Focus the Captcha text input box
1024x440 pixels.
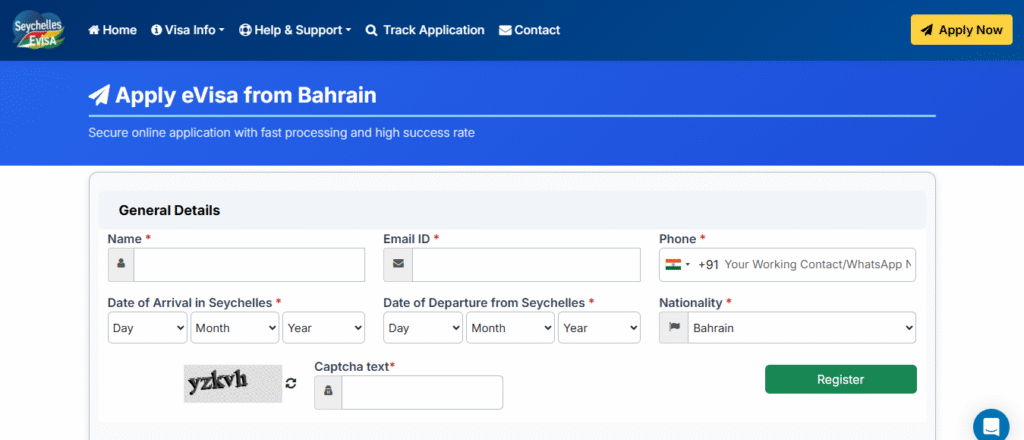point(422,393)
